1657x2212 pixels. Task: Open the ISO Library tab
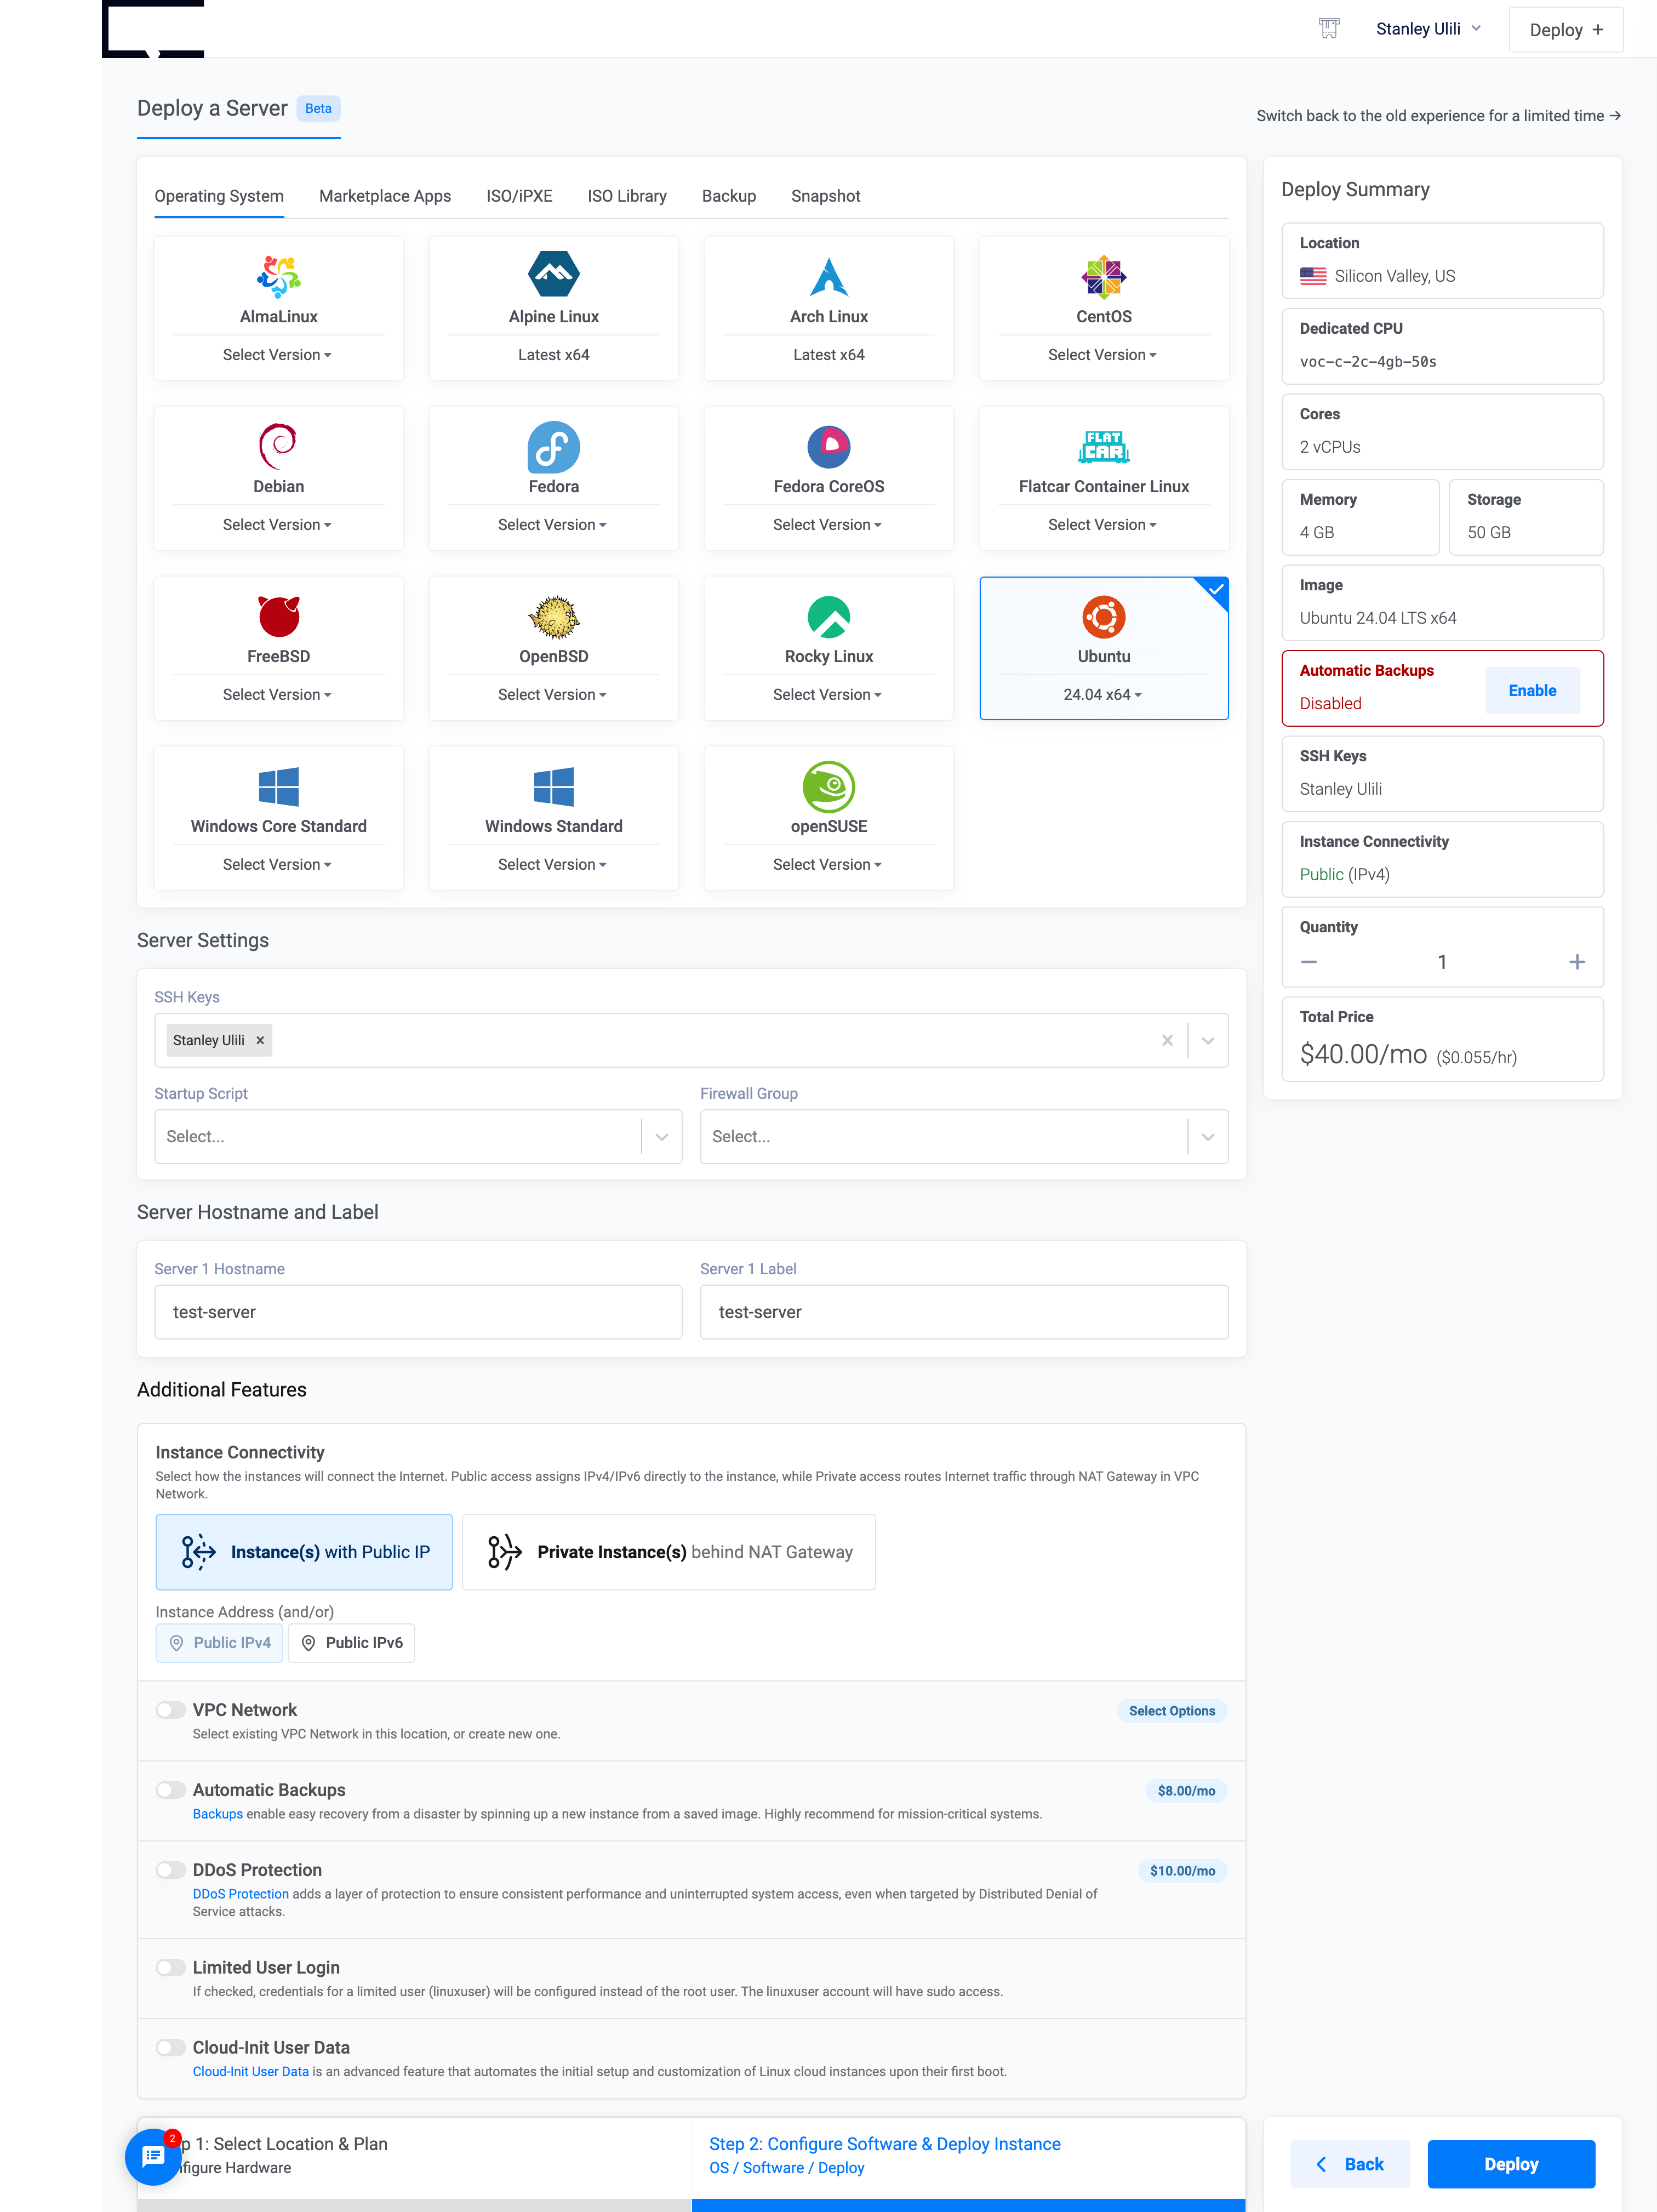pyautogui.click(x=627, y=196)
